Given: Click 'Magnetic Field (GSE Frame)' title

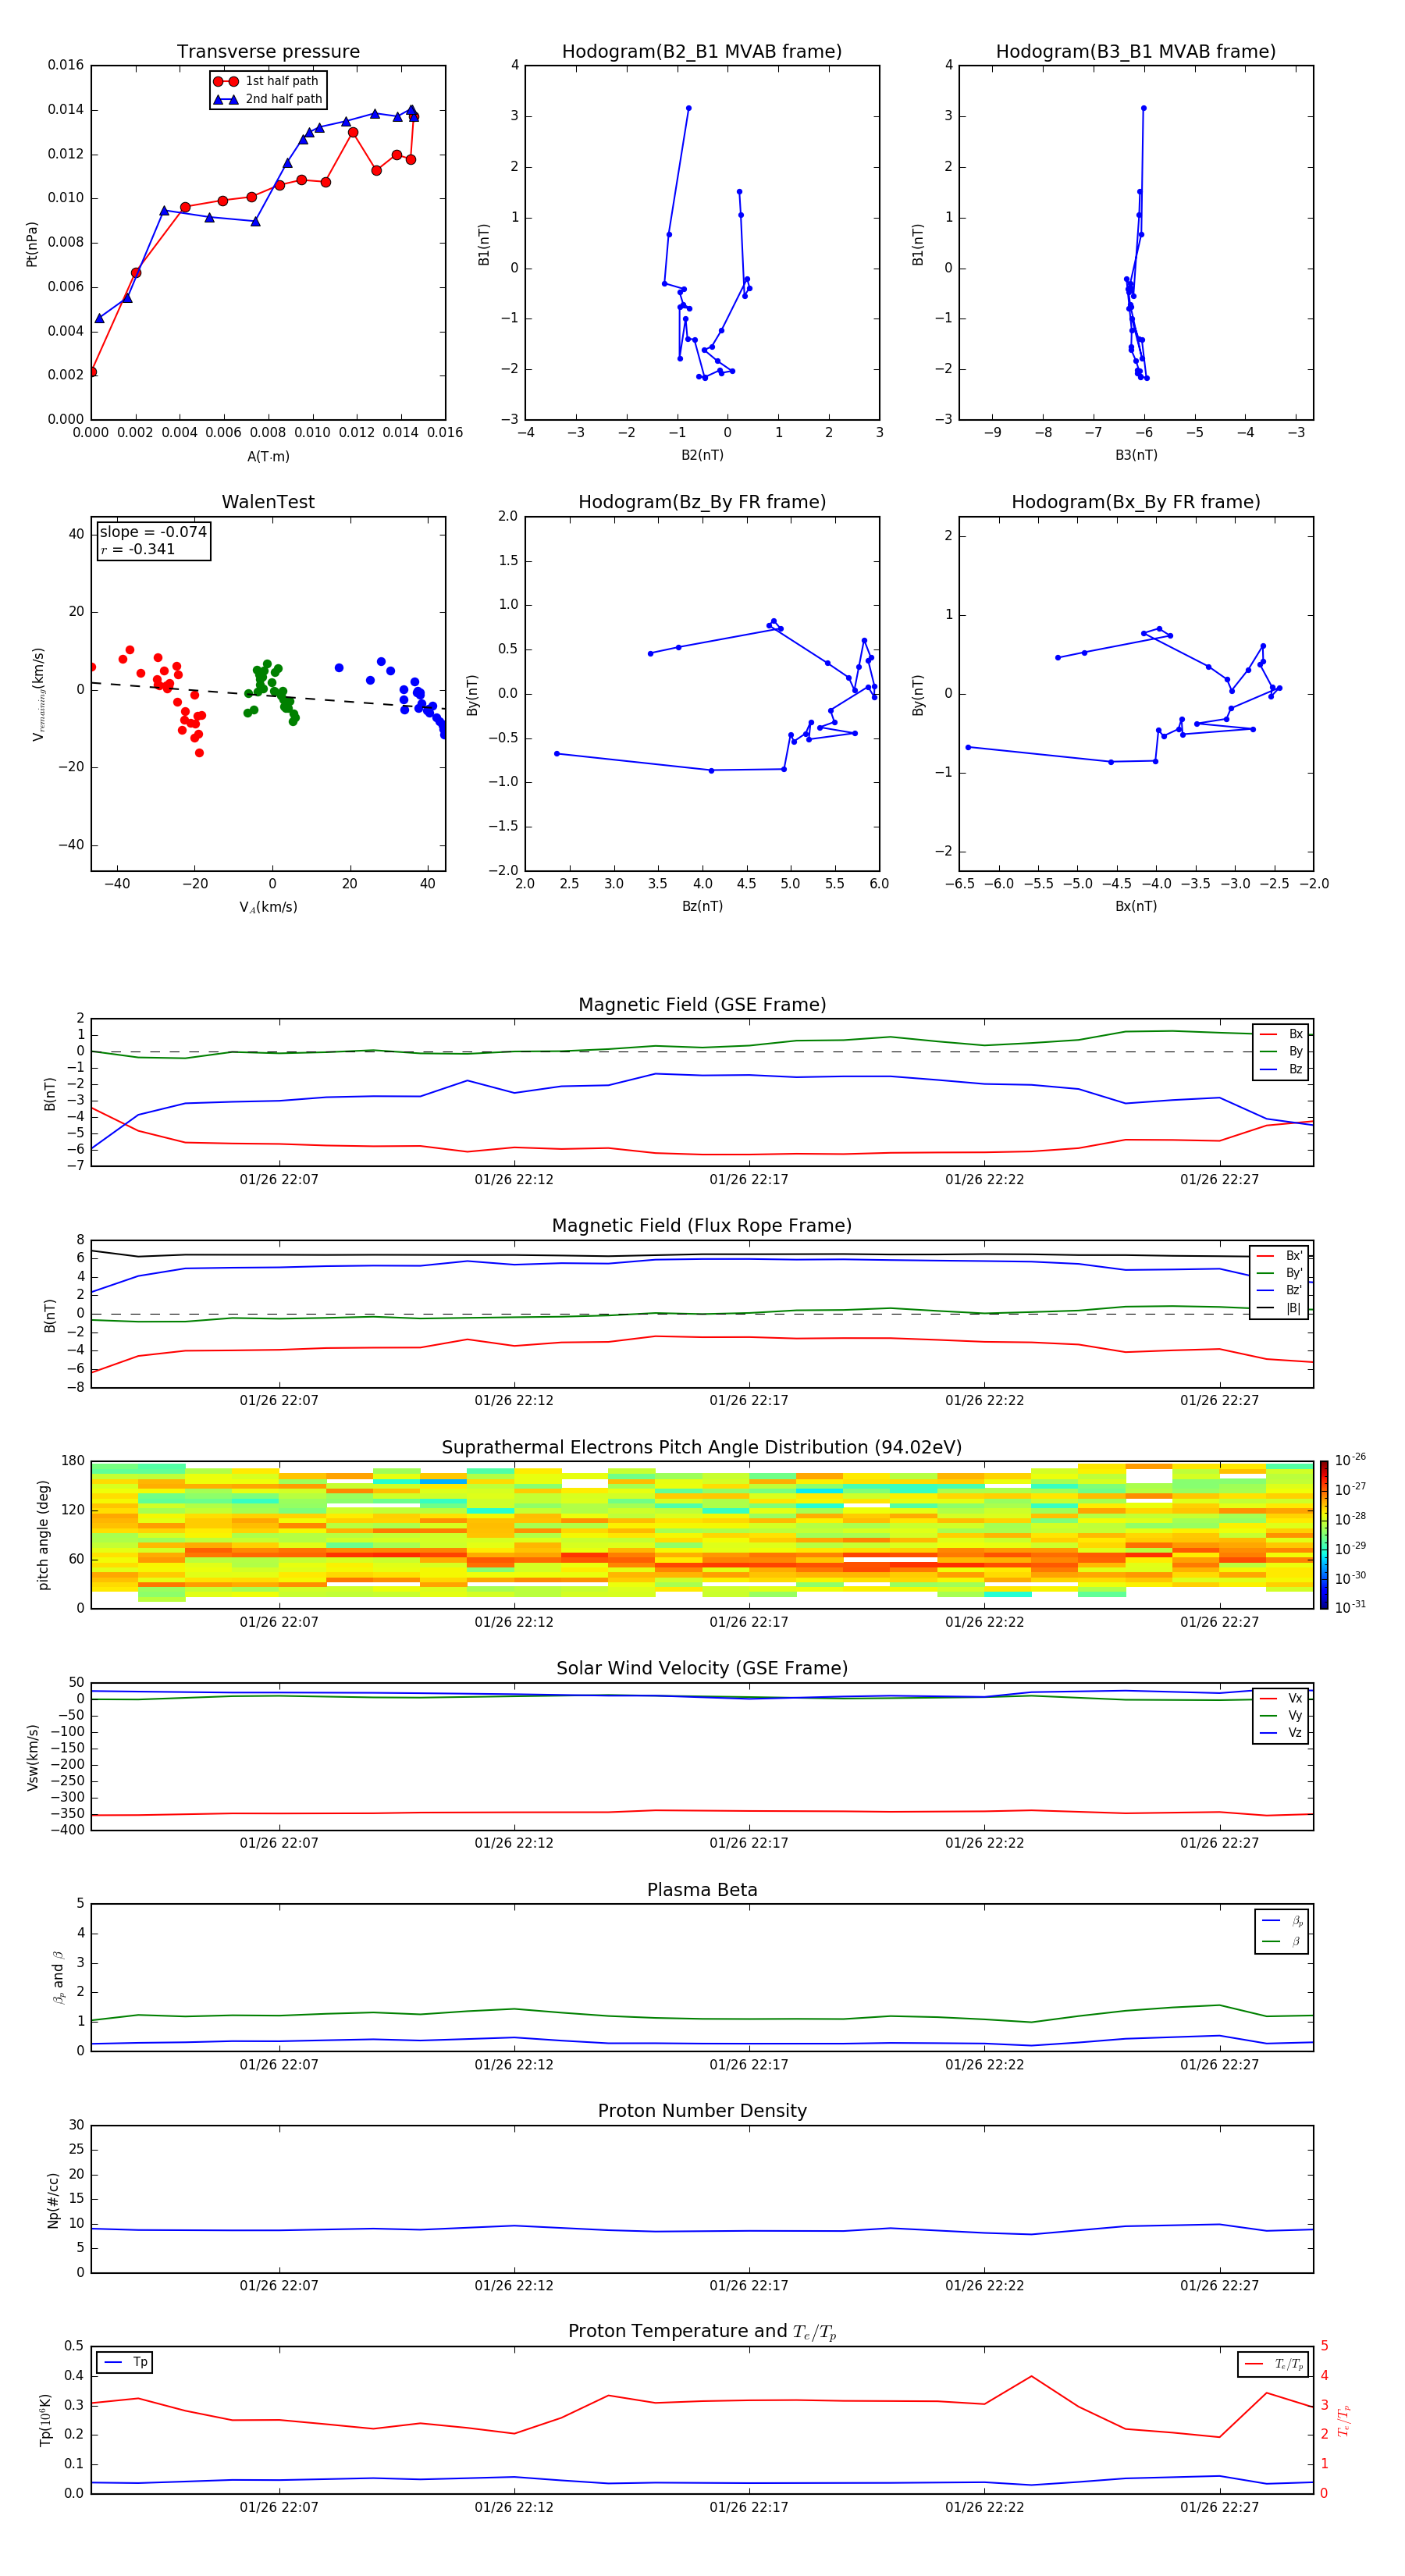Looking at the screenshot, I should point(702,1004).
